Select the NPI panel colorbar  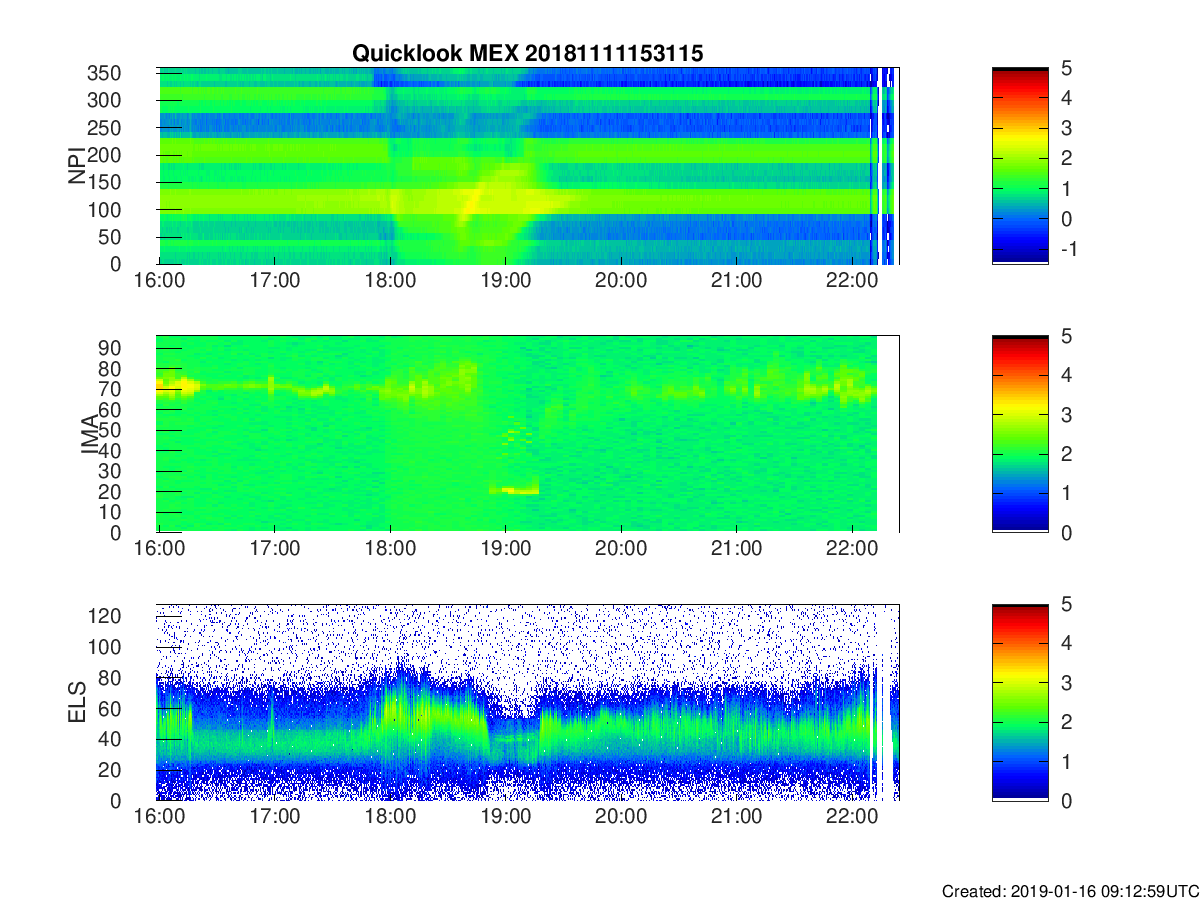[1020, 166]
